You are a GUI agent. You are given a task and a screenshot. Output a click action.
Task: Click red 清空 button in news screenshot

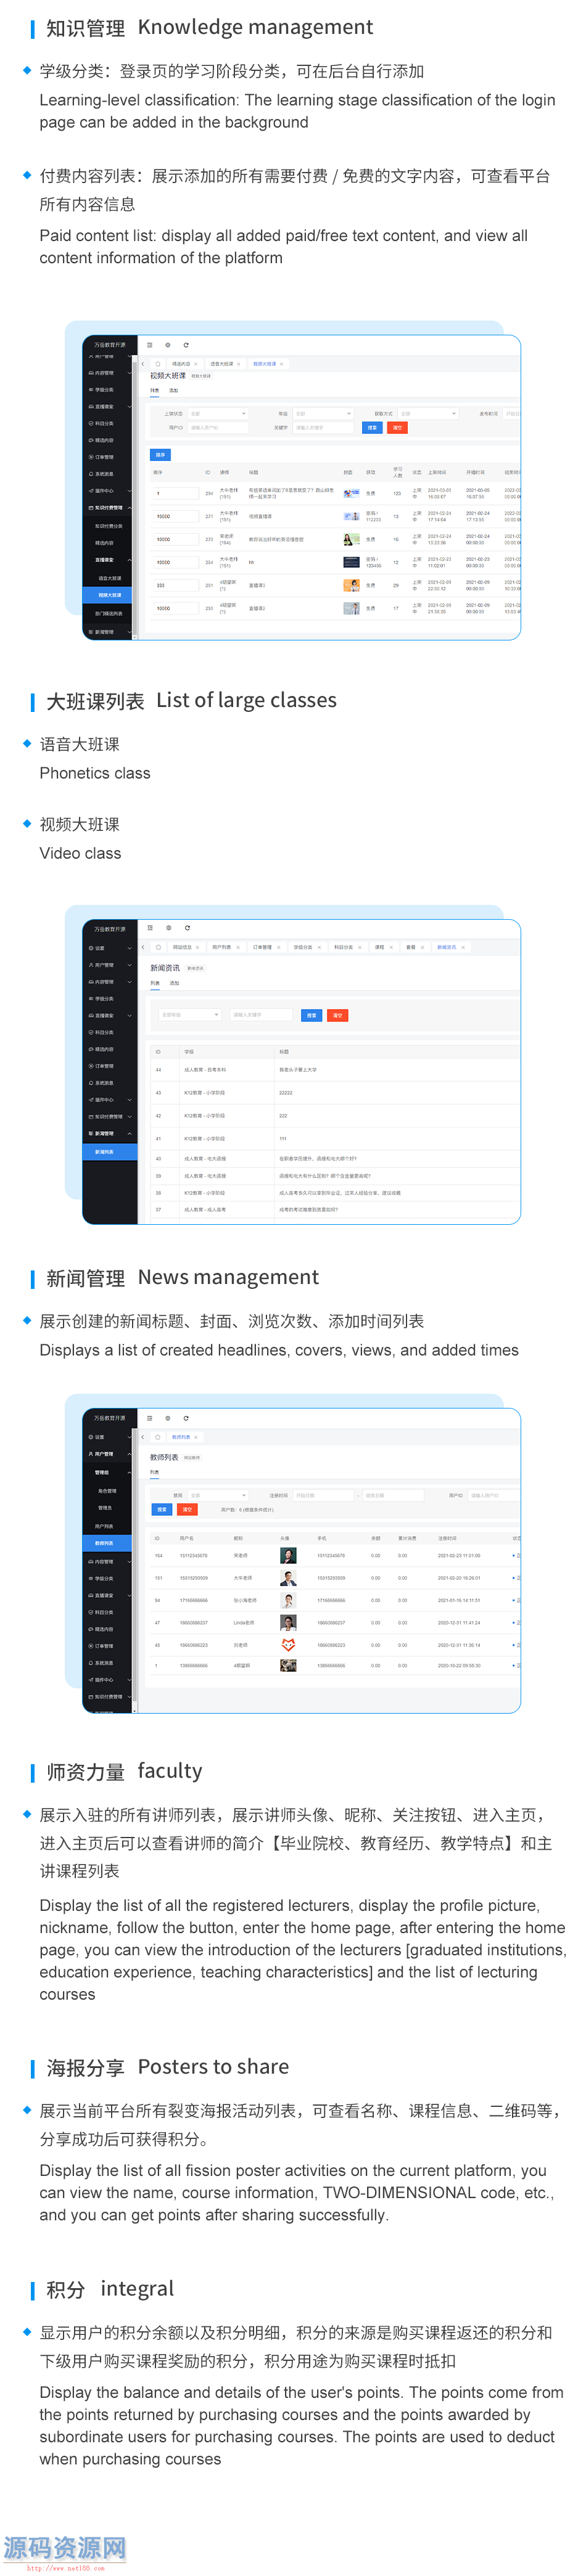coord(338,1015)
